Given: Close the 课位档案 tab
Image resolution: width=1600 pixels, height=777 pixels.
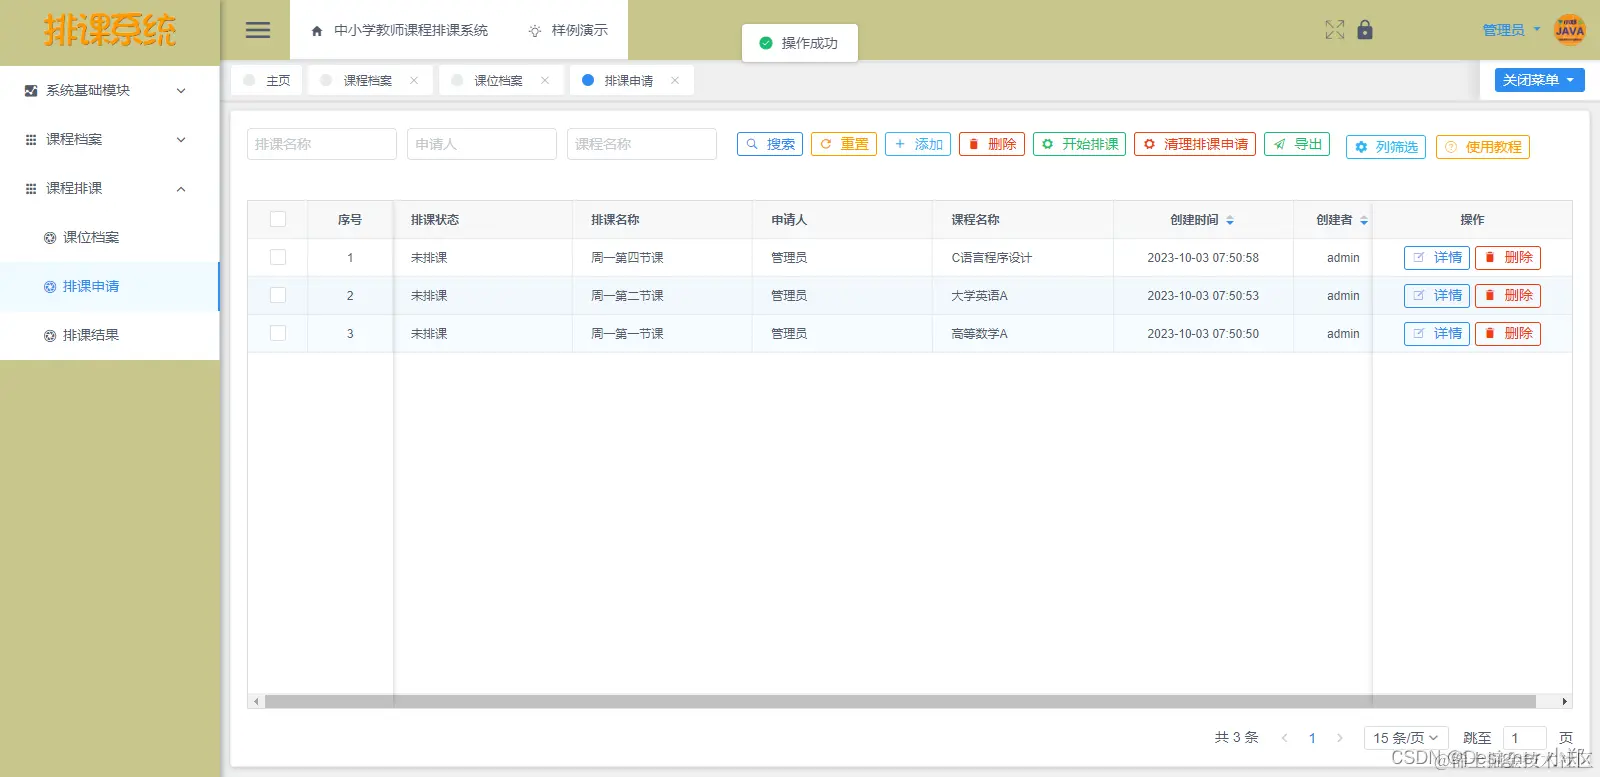Looking at the screenshot, I should pyautogui.click(x=545, y=81).
